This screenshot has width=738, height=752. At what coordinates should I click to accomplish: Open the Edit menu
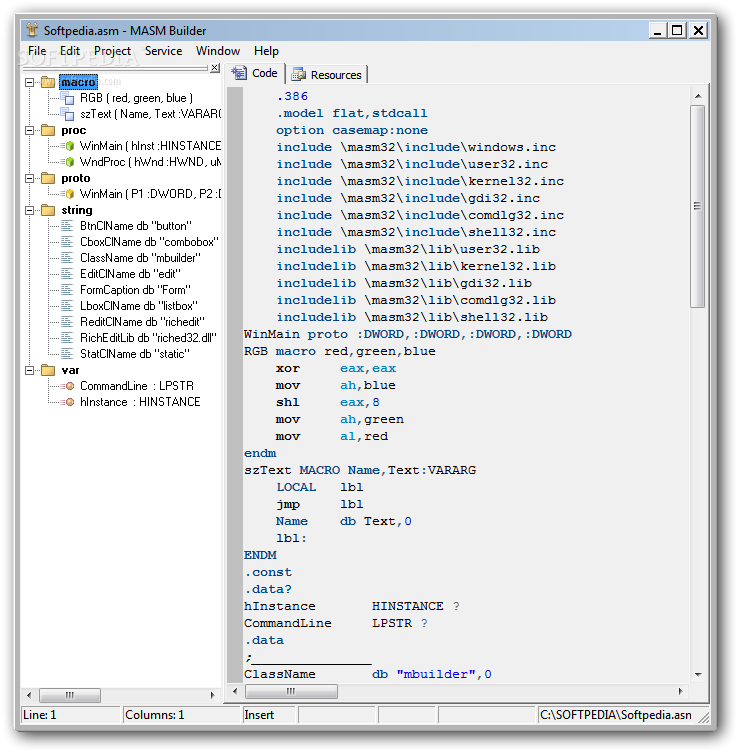point(70,51)
